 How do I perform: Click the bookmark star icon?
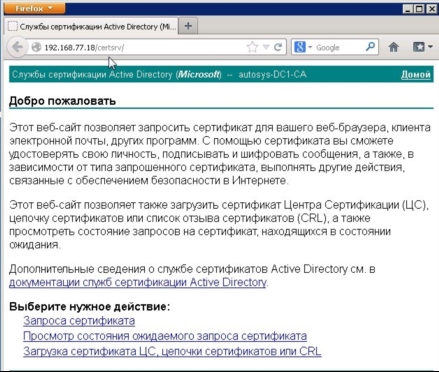click(x=252, y=47)
